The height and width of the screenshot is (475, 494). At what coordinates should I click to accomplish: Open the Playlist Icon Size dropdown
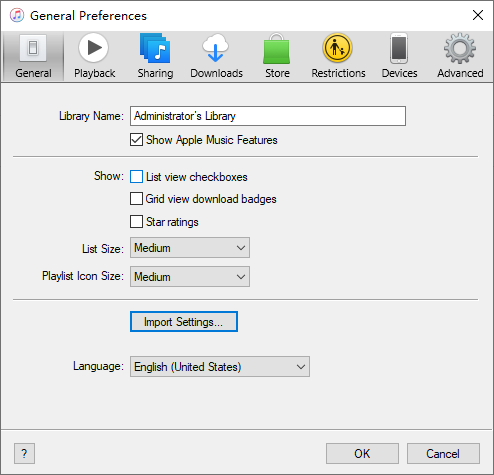pyautogui.click(x=190, y=276)
